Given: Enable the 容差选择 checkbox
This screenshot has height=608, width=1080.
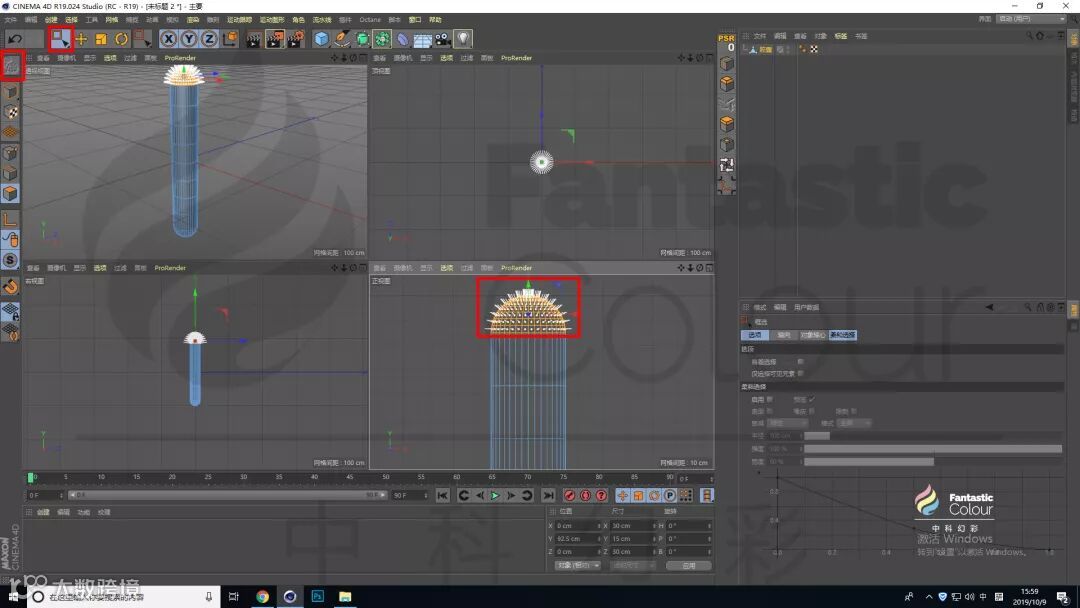Looking at the screenshot, I should click(x=801, y=361).
